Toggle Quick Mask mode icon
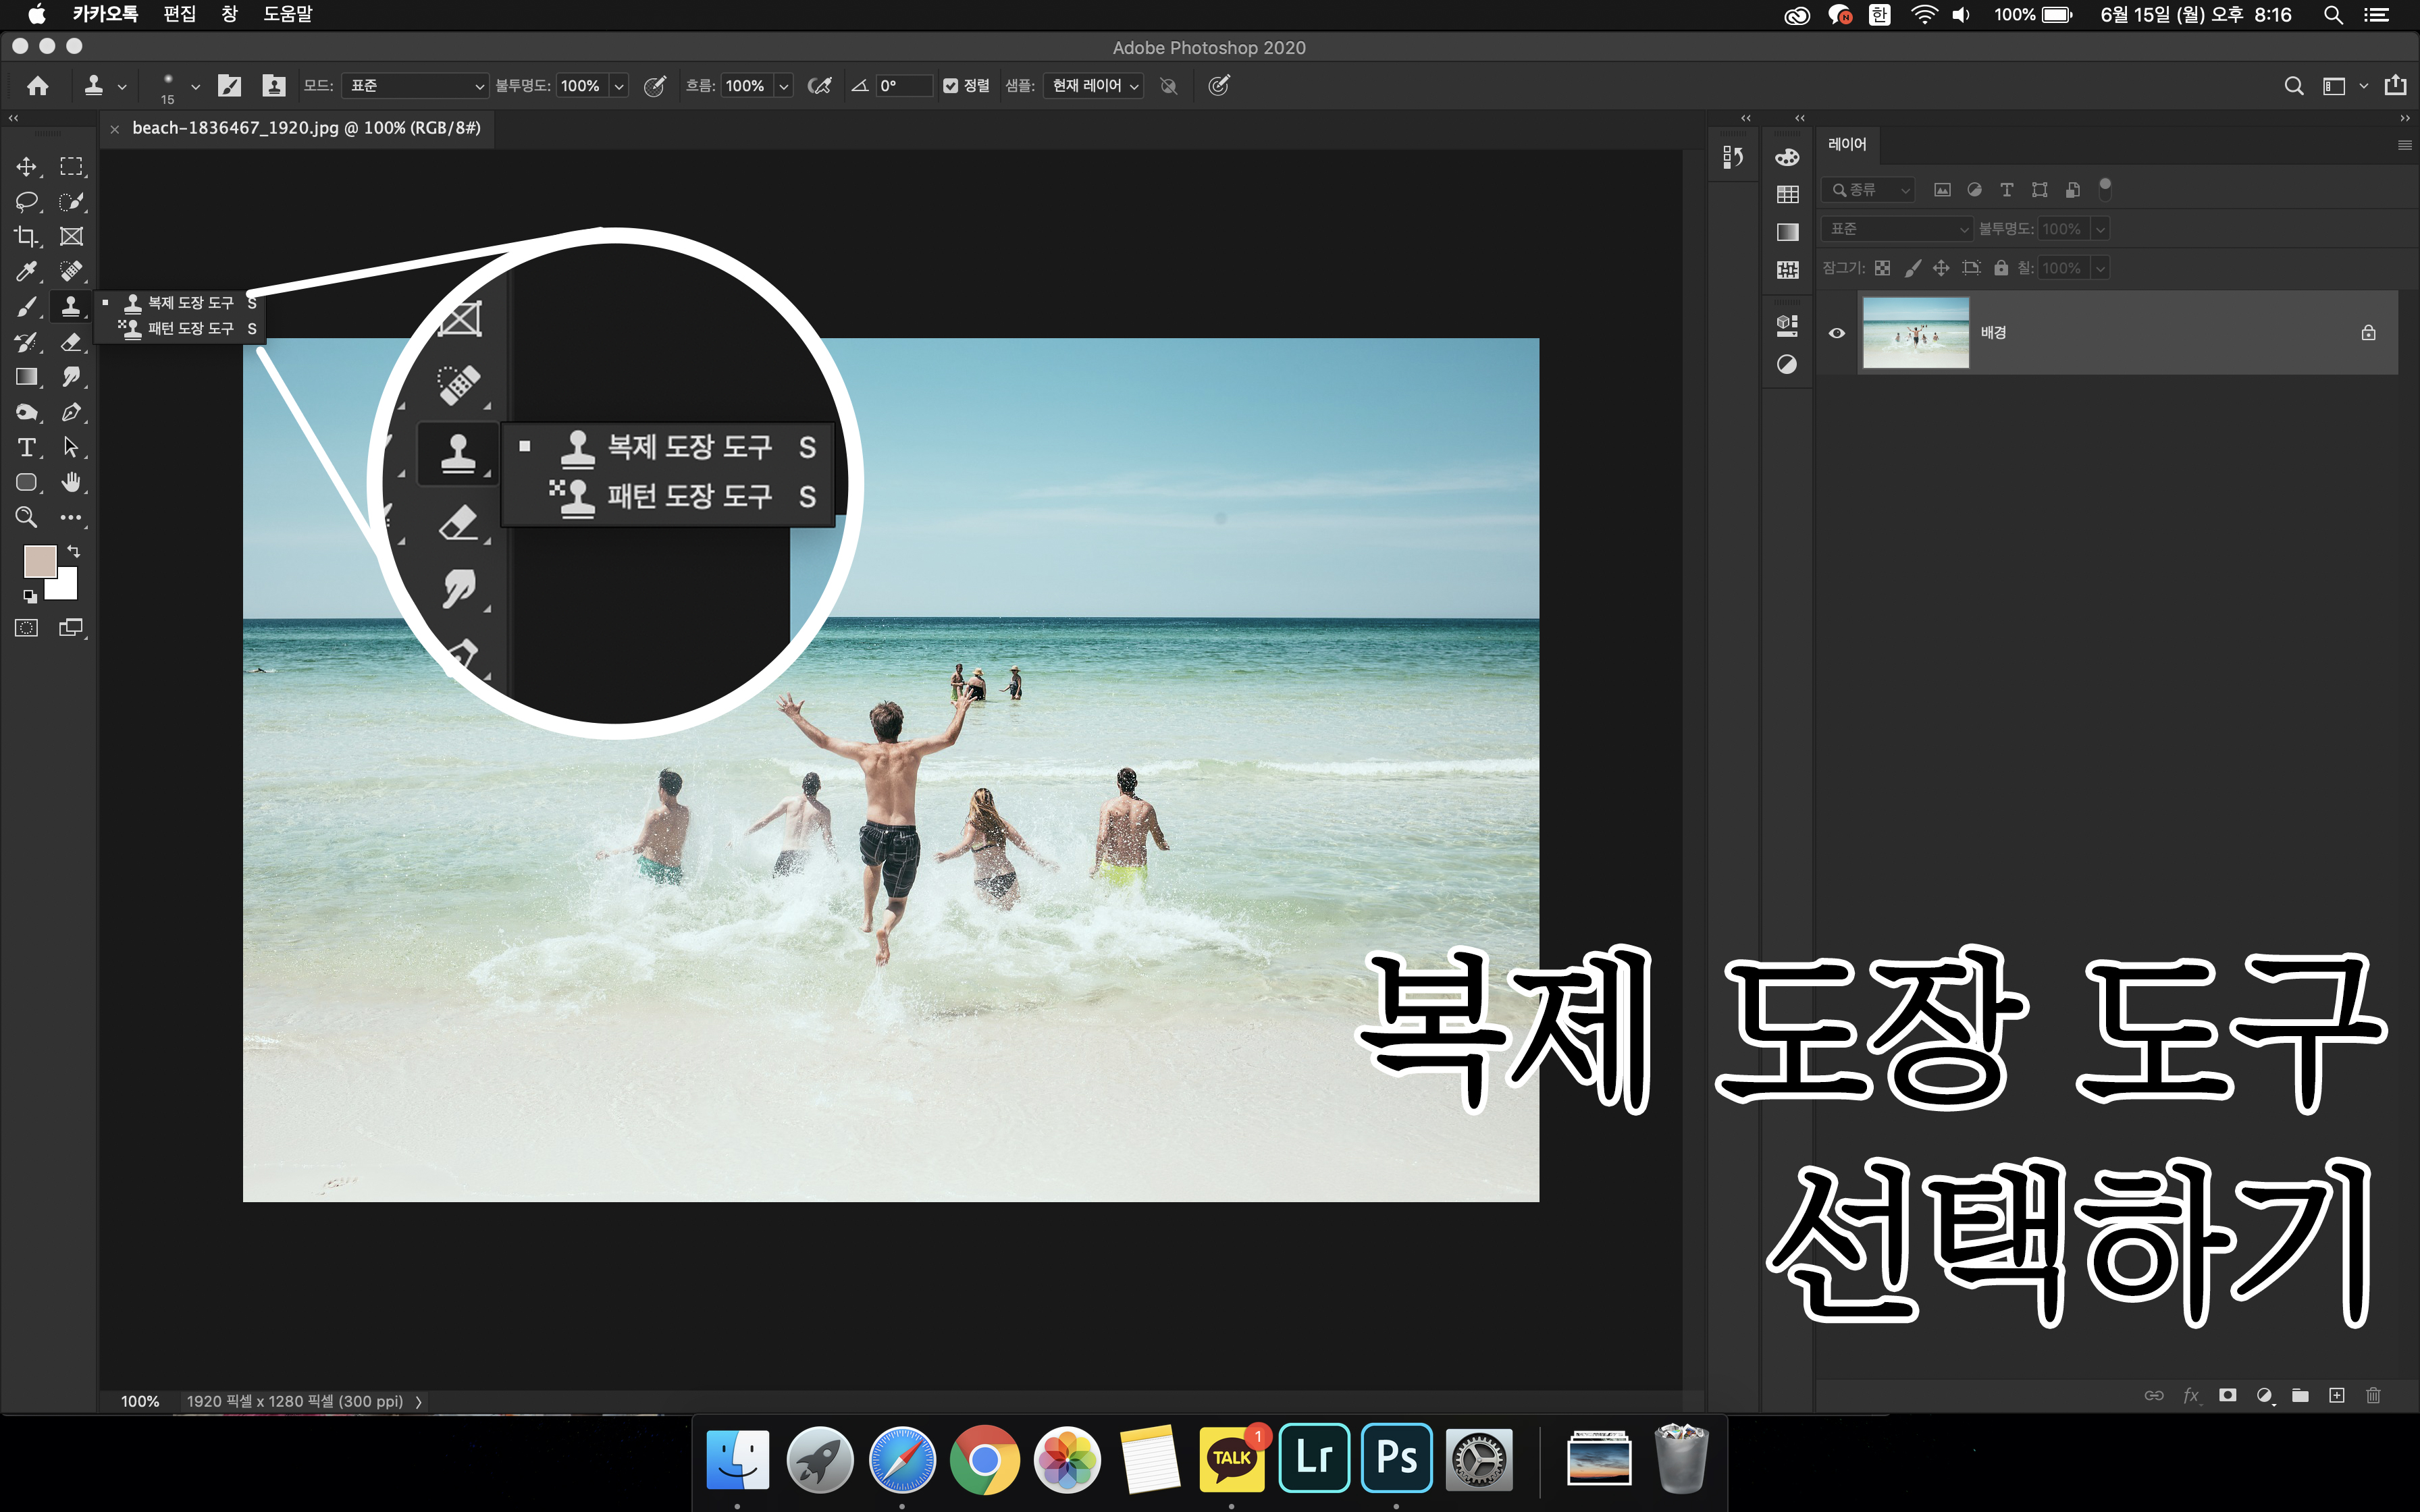 click(x=26, y=628)
